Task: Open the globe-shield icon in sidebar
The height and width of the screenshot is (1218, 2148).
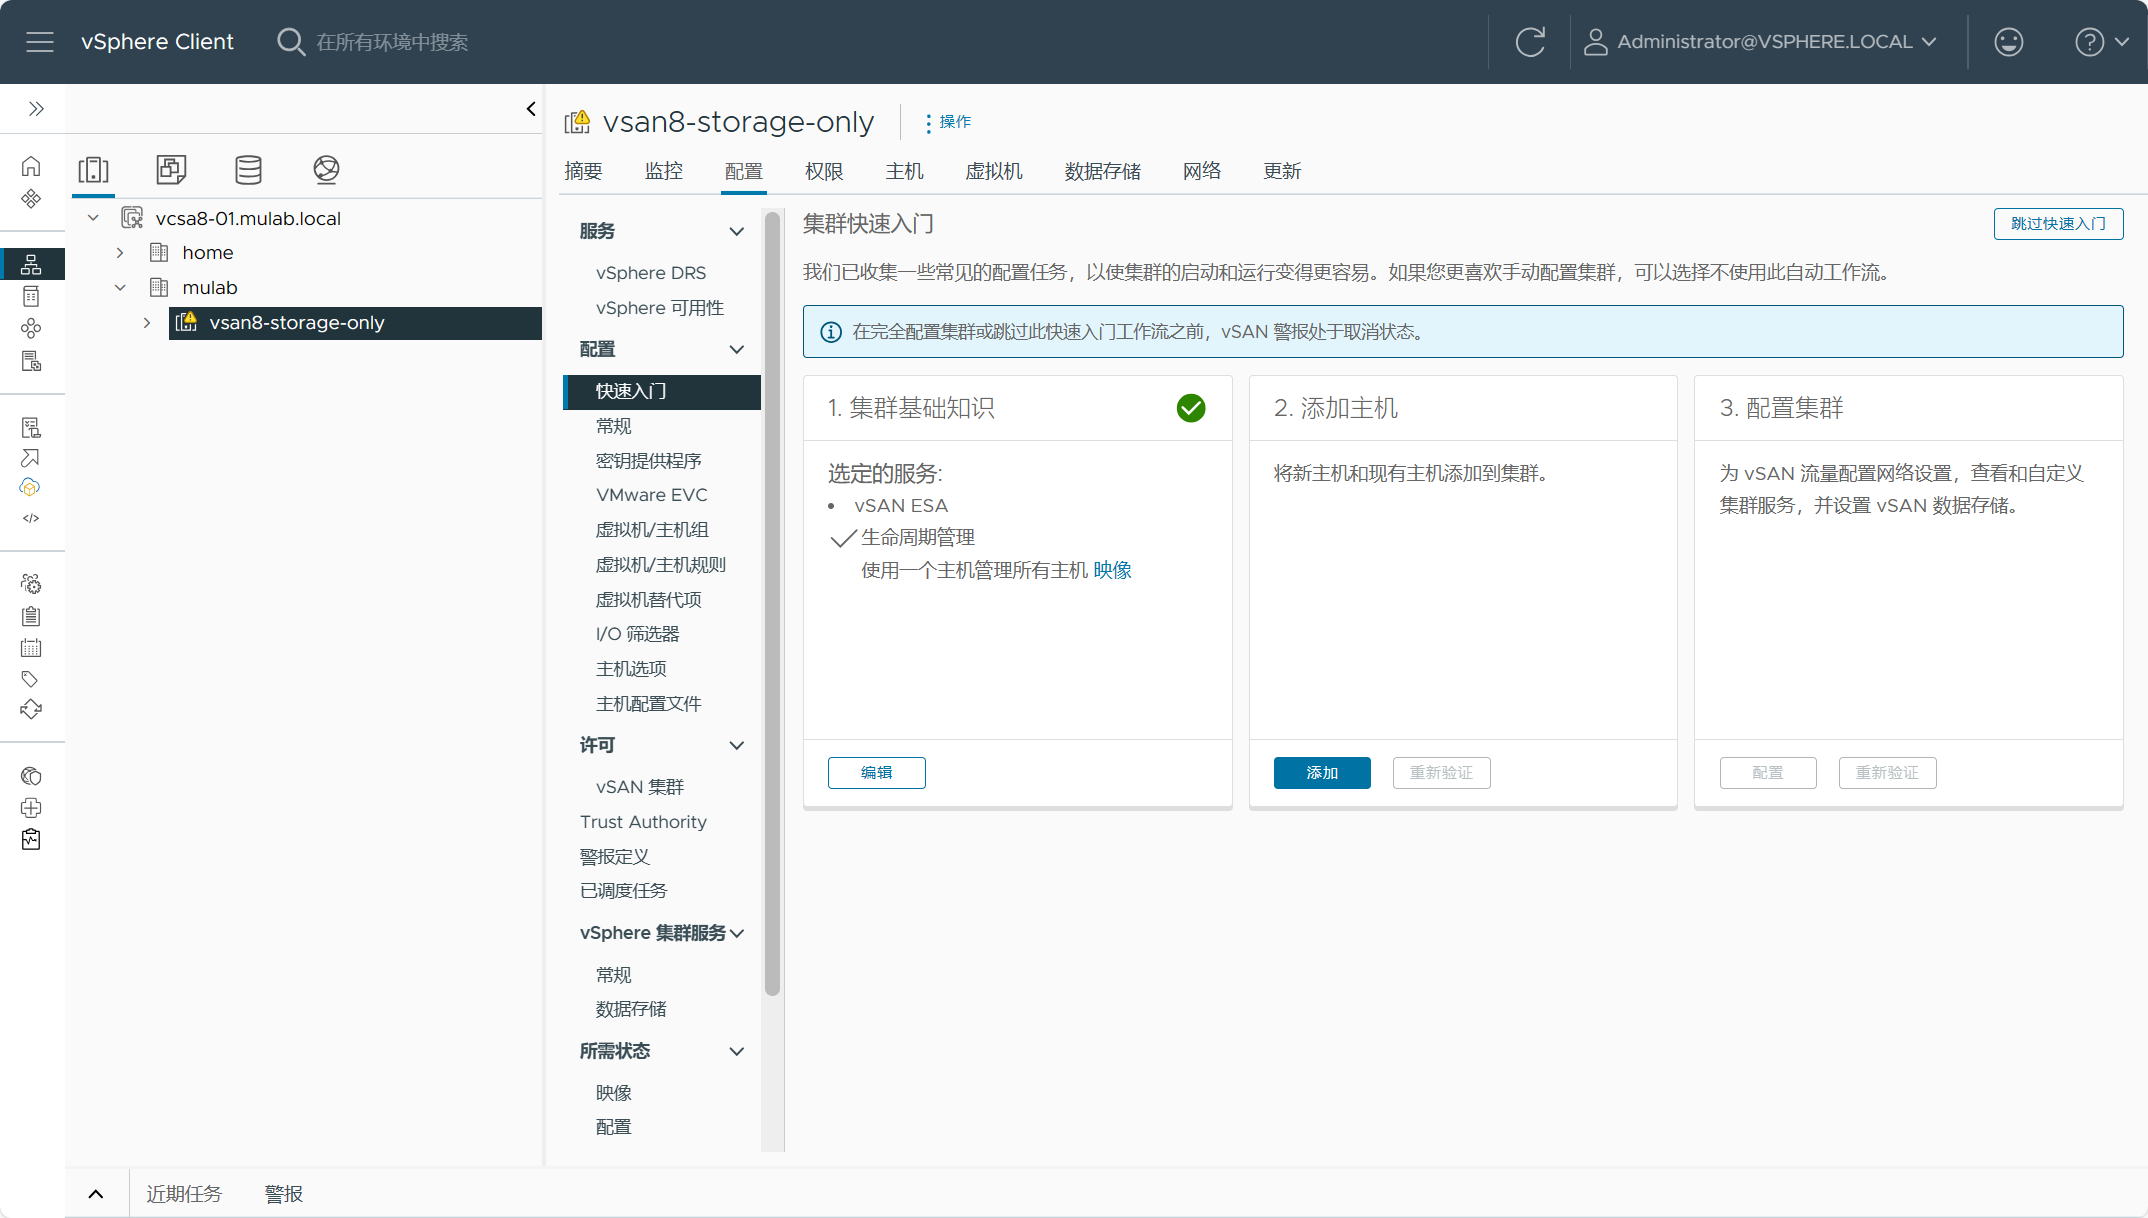Action: tap(31, 776)
